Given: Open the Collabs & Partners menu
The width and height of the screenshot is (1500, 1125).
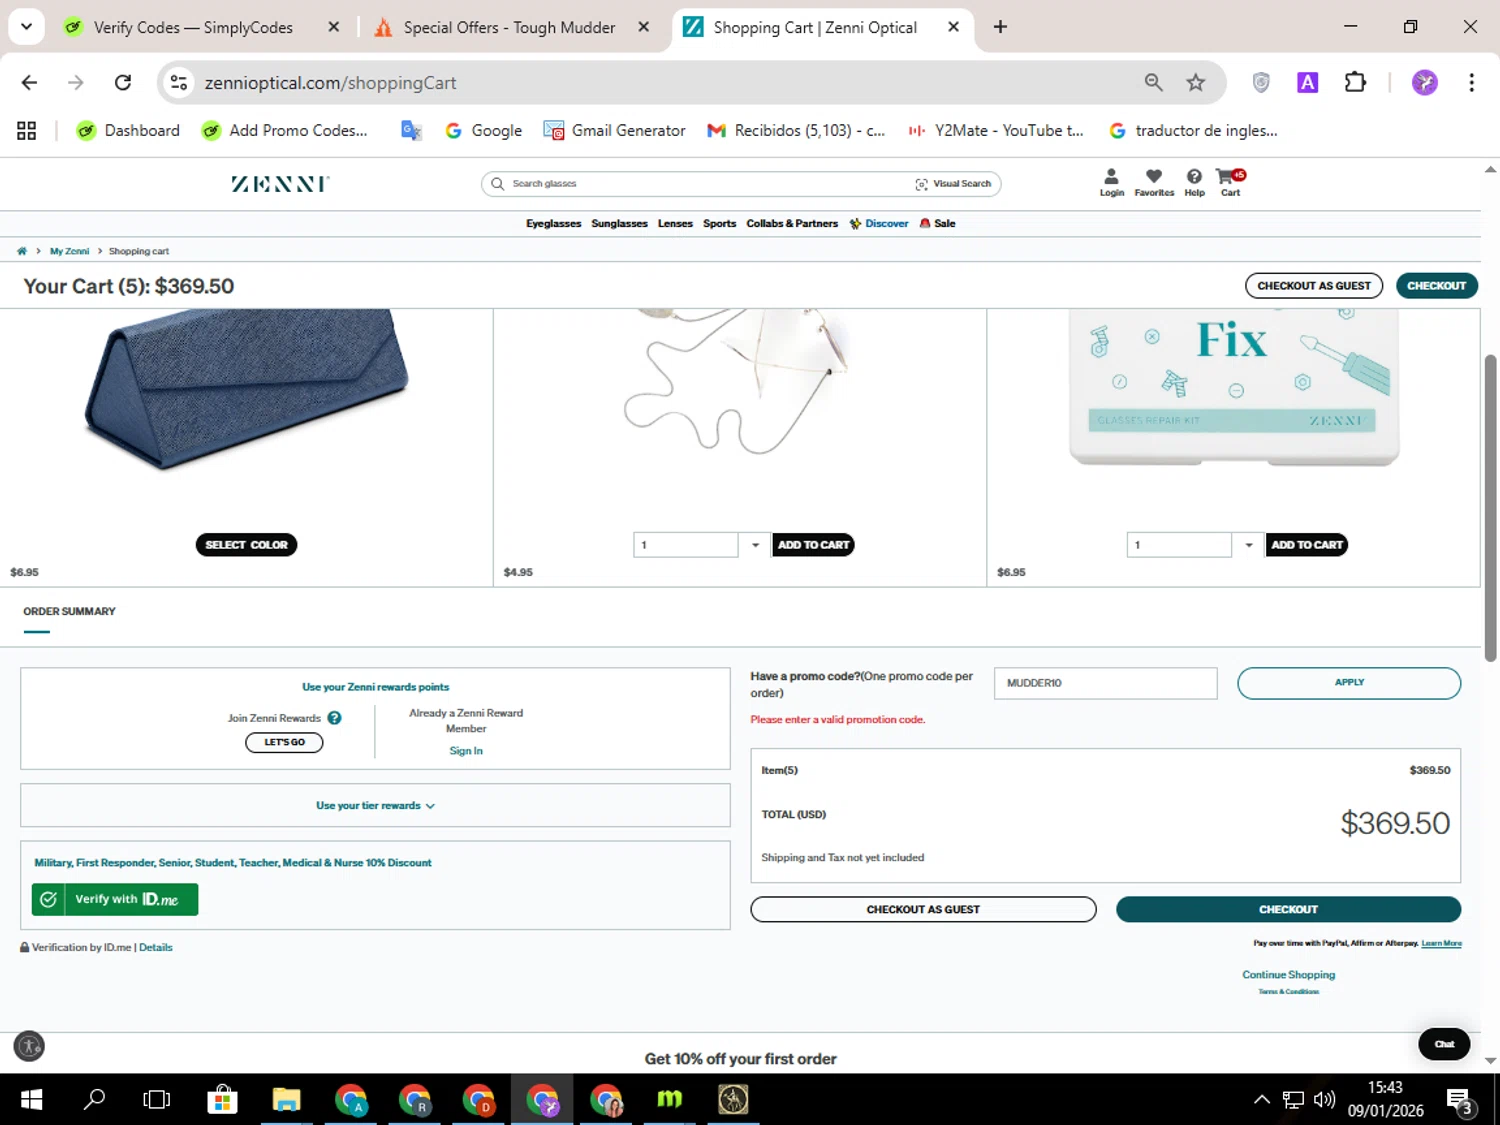Looking at the screenshot, I should point(792,224).
